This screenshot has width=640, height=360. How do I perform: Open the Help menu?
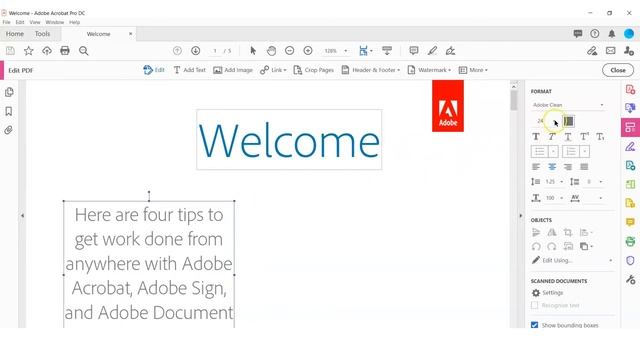coord(74,22)
